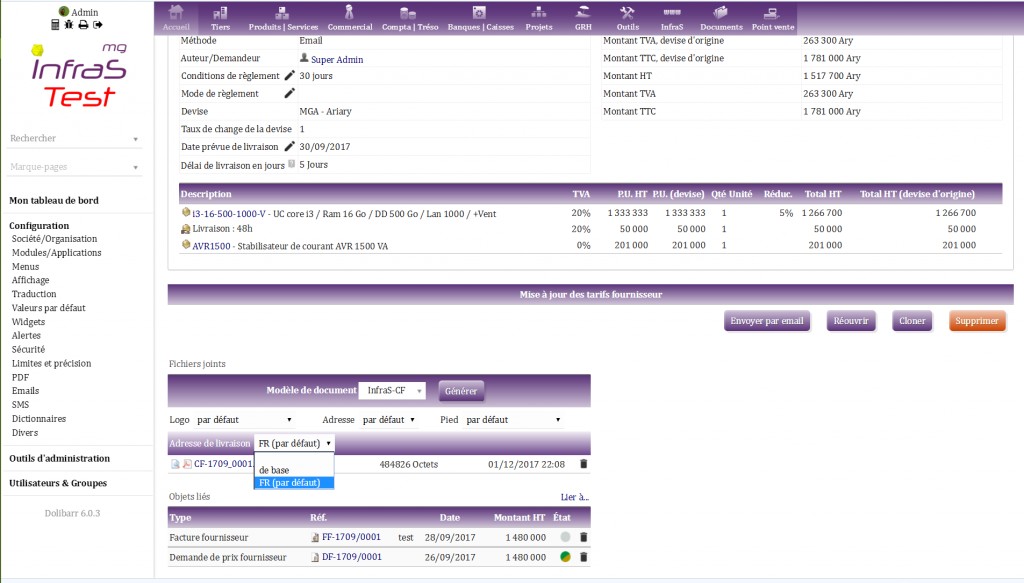This screenshot has height=583, width=1024.
Task: Open the Admin user avatar
Action: click(63, 11)
